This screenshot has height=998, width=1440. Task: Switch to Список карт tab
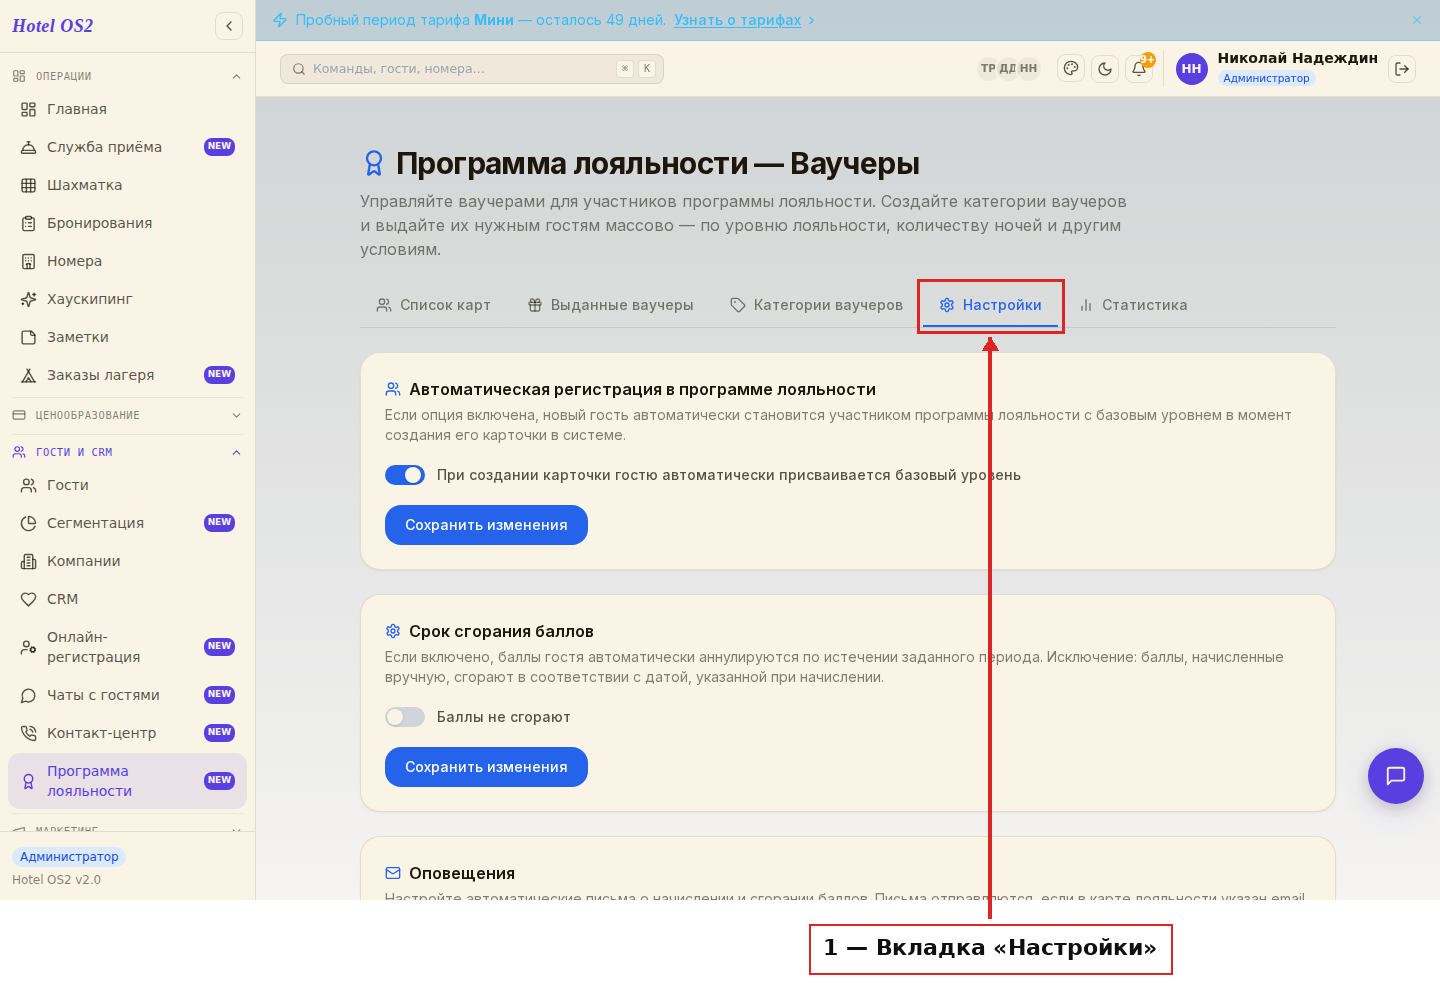pyautogui.click(x=433, y=305)
